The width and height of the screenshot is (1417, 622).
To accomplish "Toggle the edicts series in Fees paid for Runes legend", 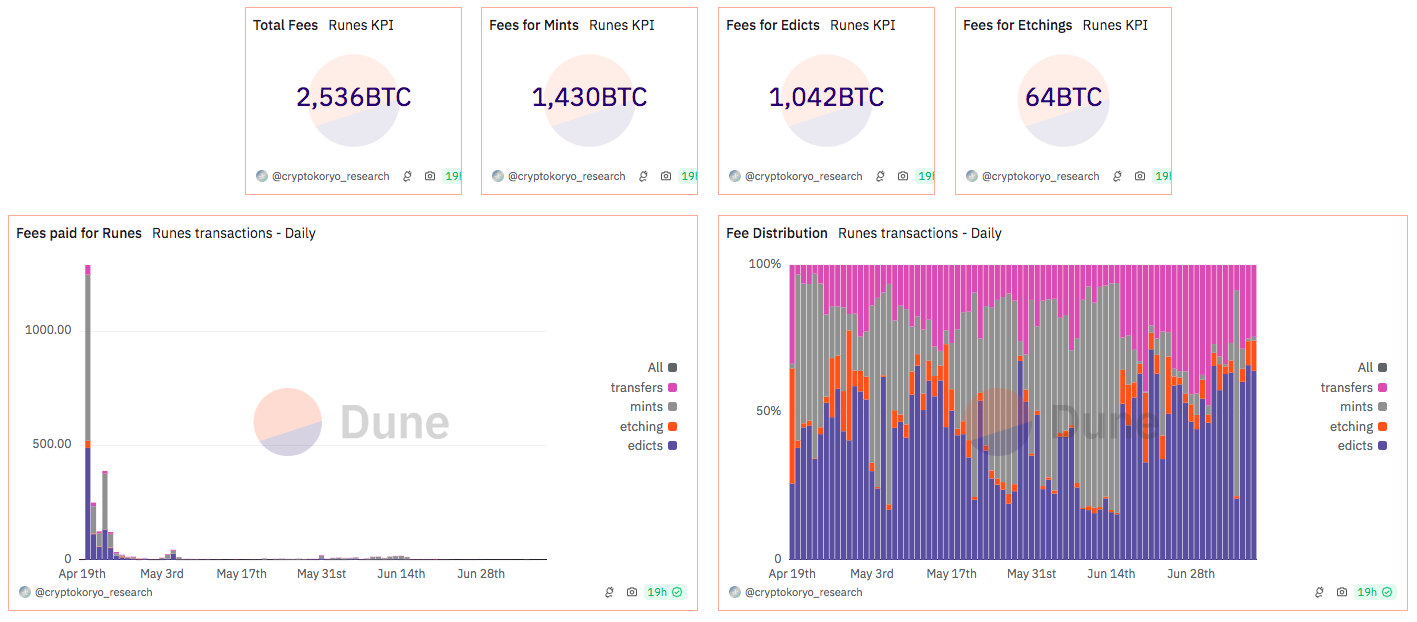I will click(653, 445).
